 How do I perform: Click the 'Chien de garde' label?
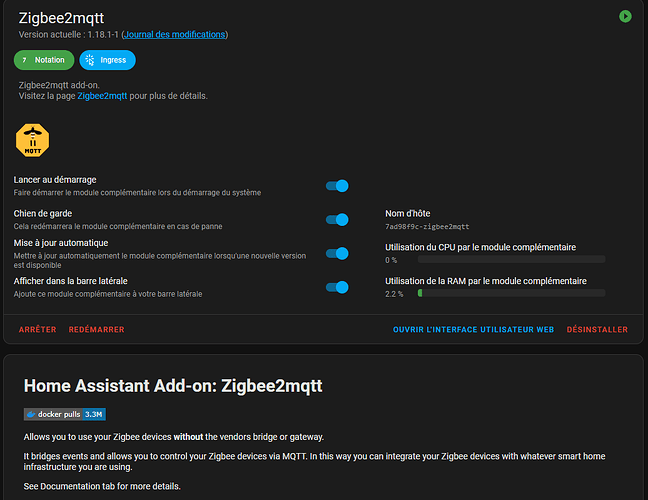43,213
